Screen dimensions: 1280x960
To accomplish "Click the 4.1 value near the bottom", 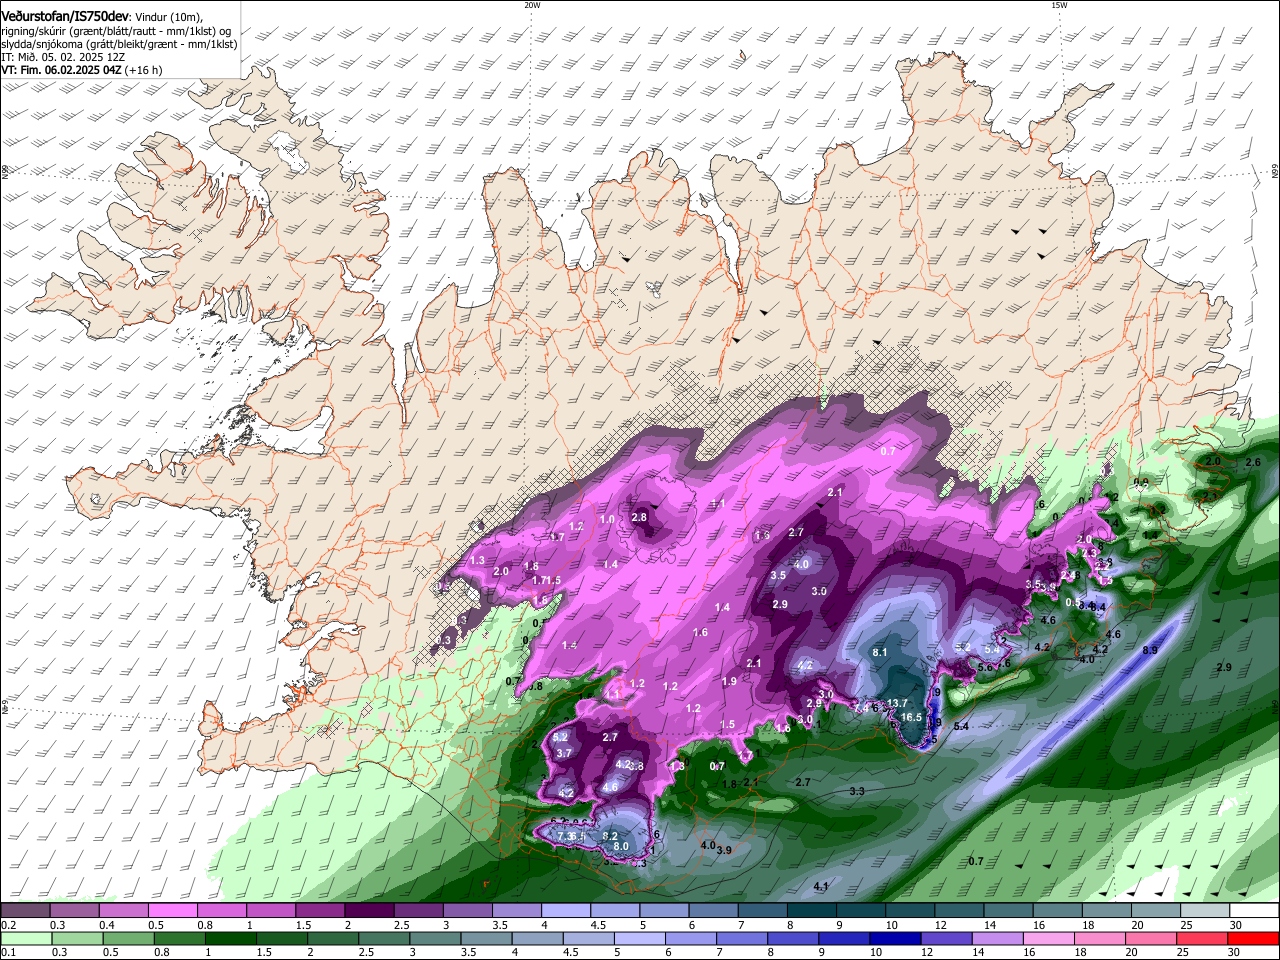I will coord(822,886).
